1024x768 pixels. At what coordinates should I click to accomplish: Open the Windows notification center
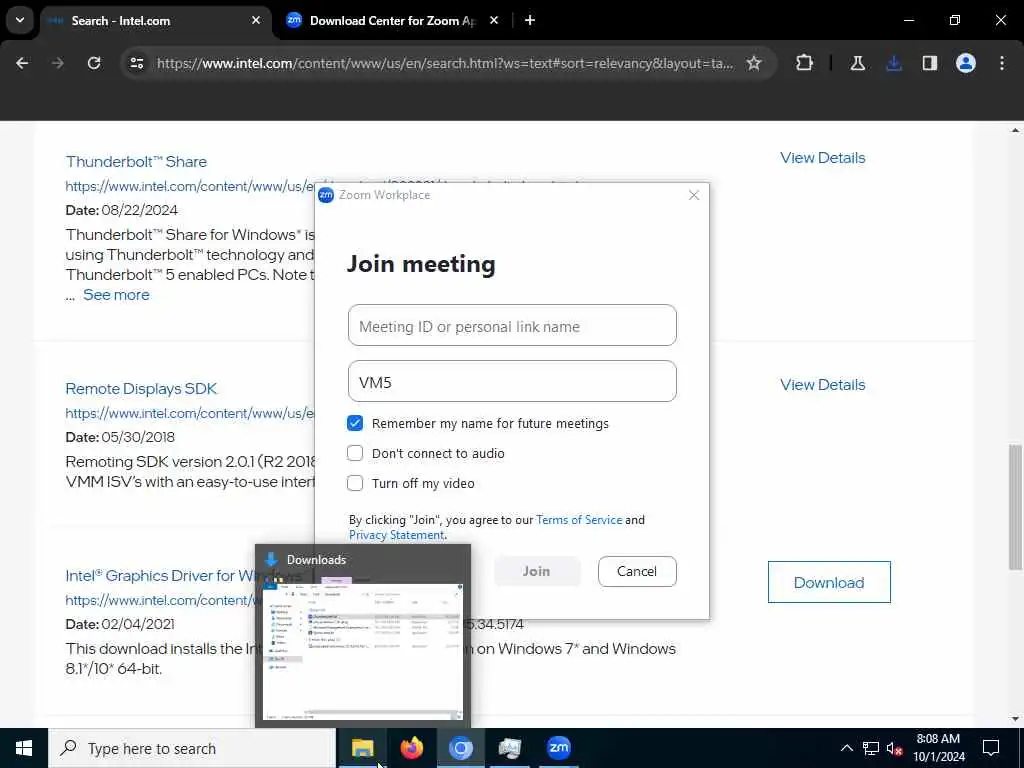pos(991,748)
